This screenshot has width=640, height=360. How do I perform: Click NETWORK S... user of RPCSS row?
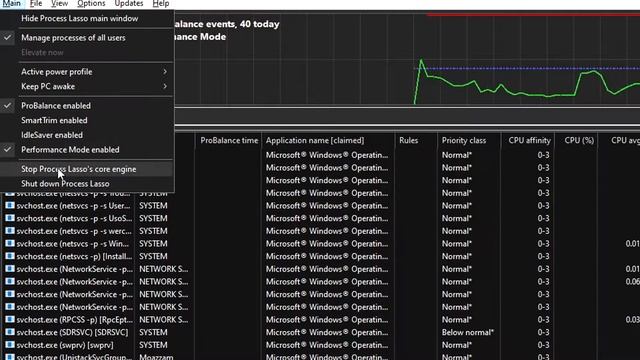(164, 320)
